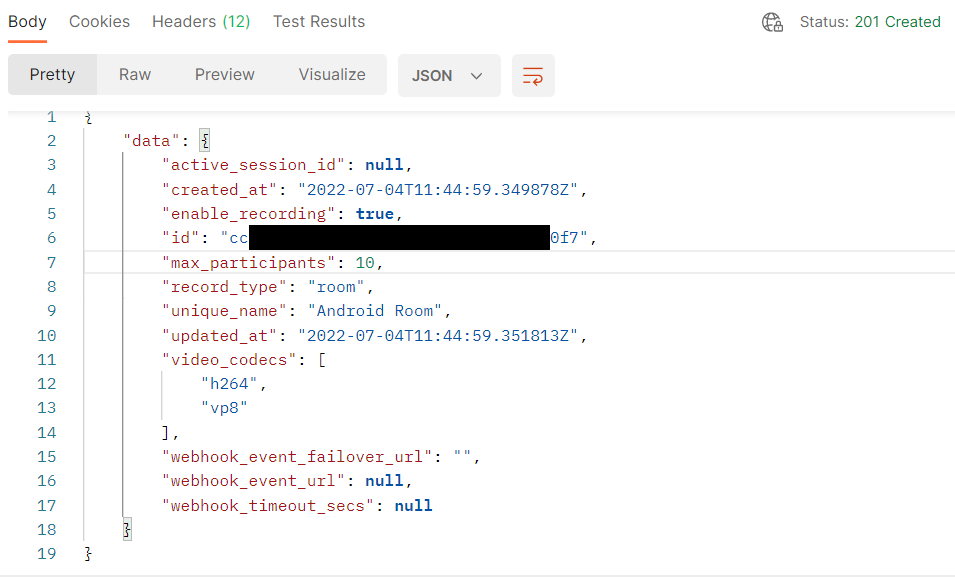This screenshot has height=577, width=955.
Task: Click the "active_session_id" key
Action: (x=253, y=165)
